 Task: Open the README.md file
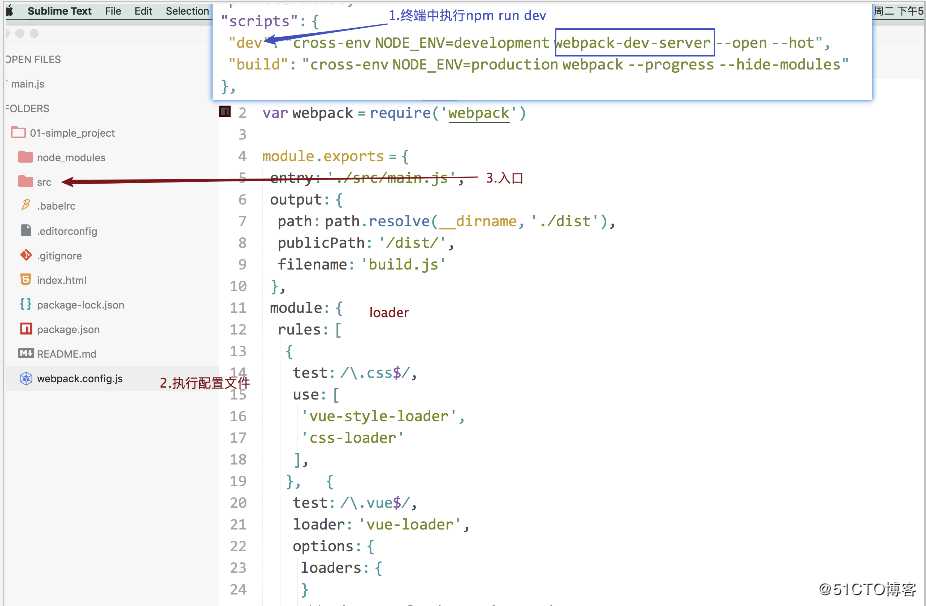click(66, 354)
